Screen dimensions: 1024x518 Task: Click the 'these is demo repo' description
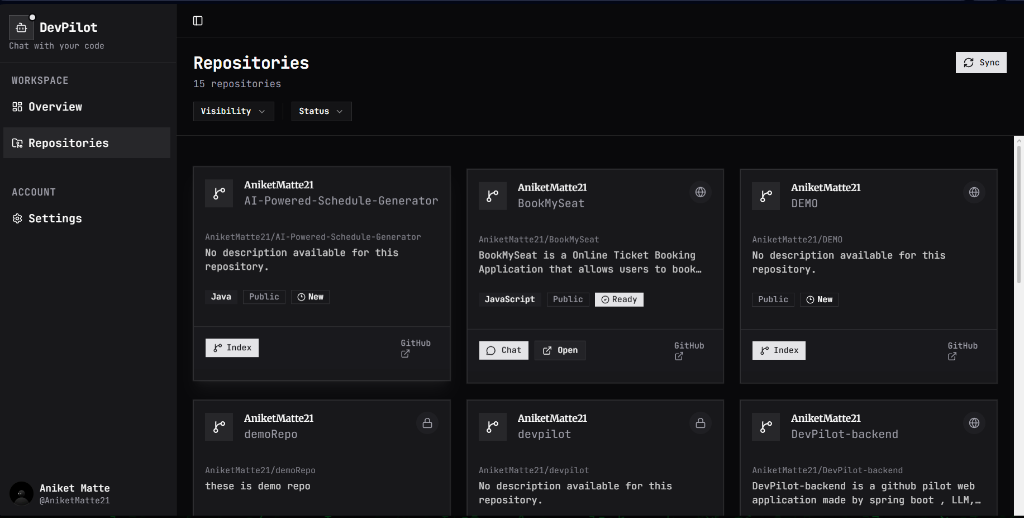[258, 486]
